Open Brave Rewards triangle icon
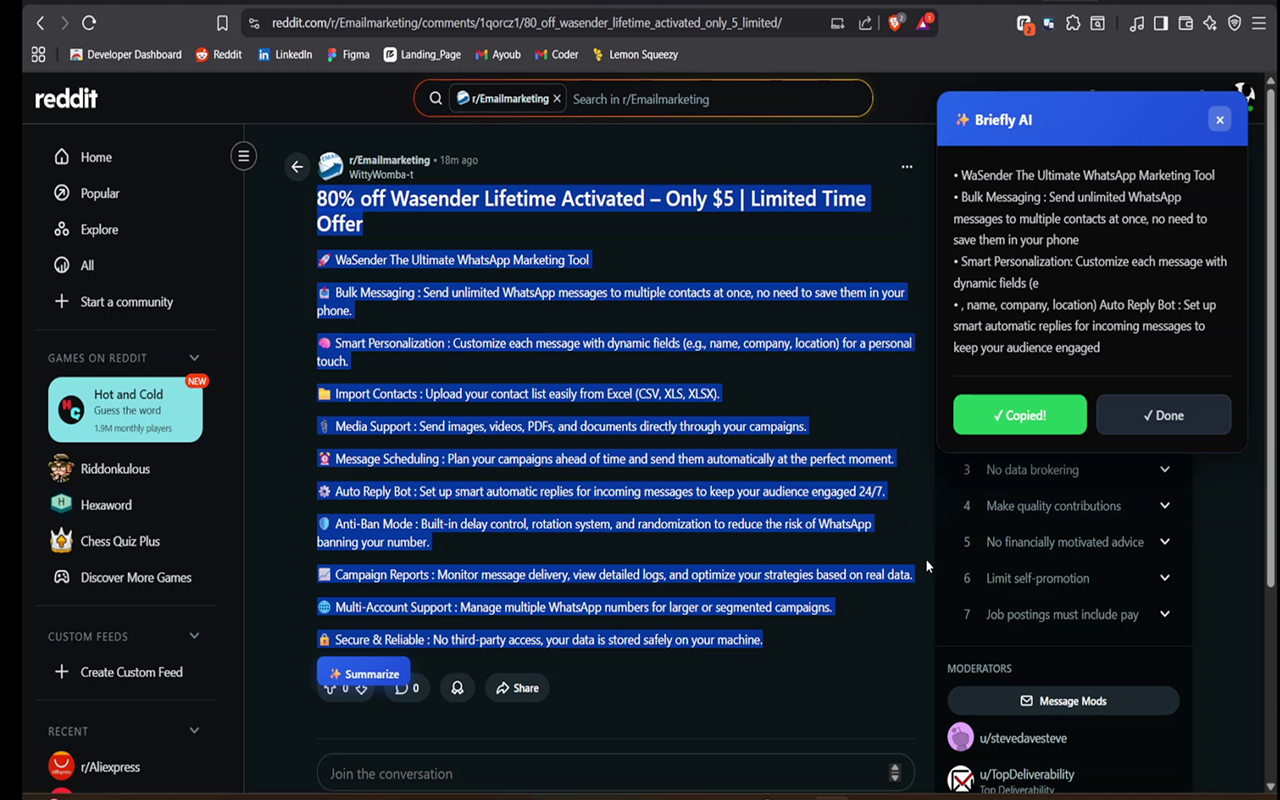 tap(923, 22)
